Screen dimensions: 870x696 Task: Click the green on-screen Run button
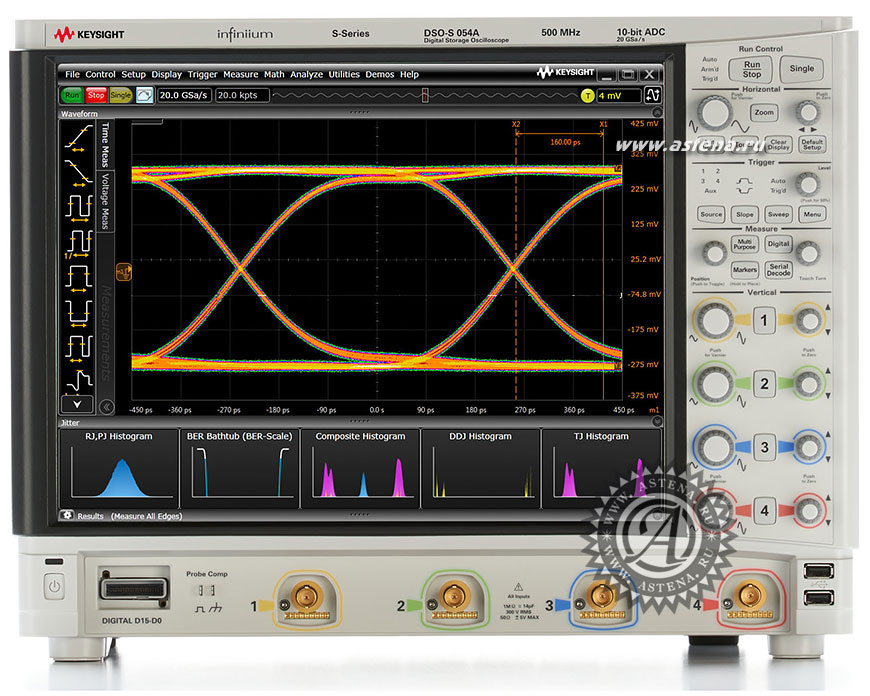pos(72,95)
